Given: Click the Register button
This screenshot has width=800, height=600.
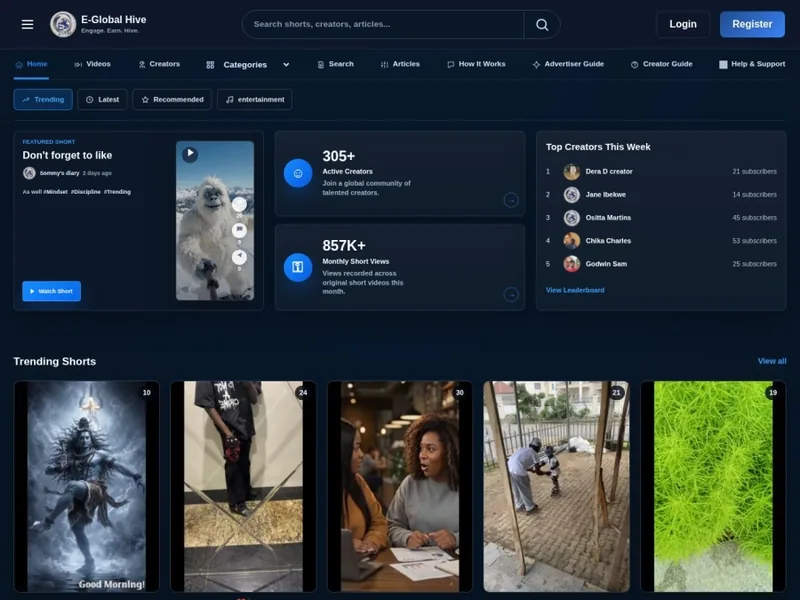Looking at the screenshot, I should pos(752,24).
